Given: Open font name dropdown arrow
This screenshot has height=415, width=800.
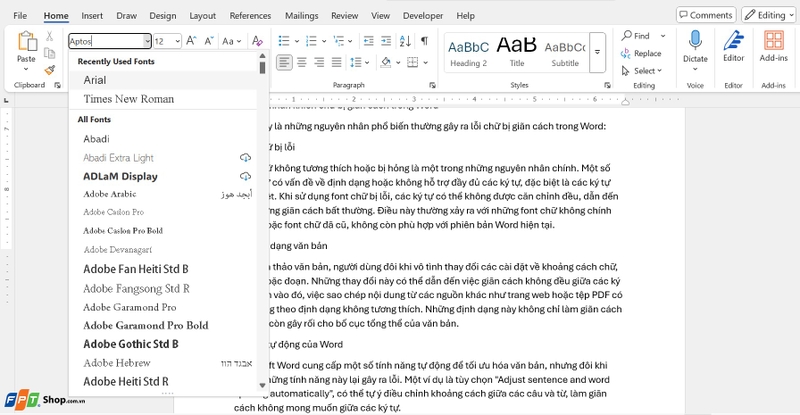Looking at the screenshot, I should click(147, 41).
